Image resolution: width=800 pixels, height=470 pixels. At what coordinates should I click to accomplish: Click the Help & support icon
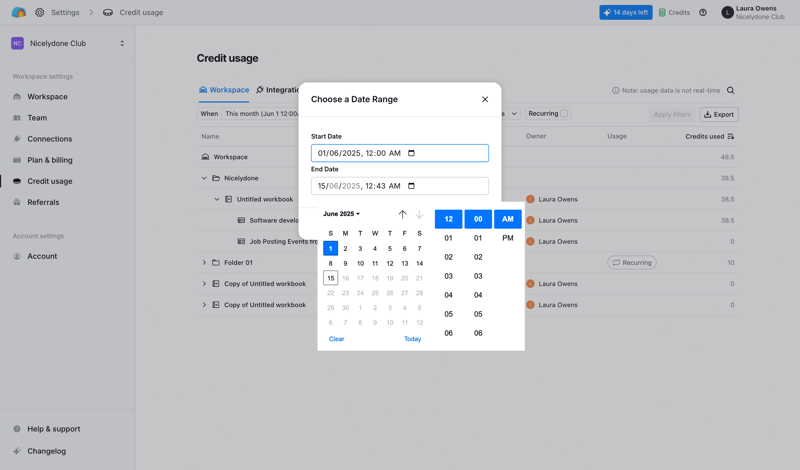tap(17, 429)
